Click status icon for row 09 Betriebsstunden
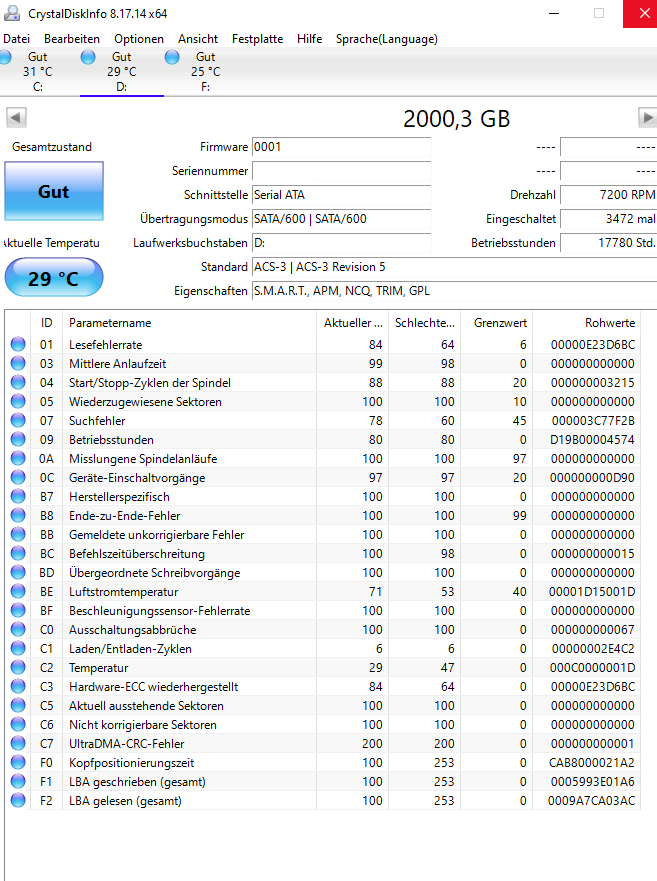The width and height of the screenshot is (657, 881). tap(18, 439)
